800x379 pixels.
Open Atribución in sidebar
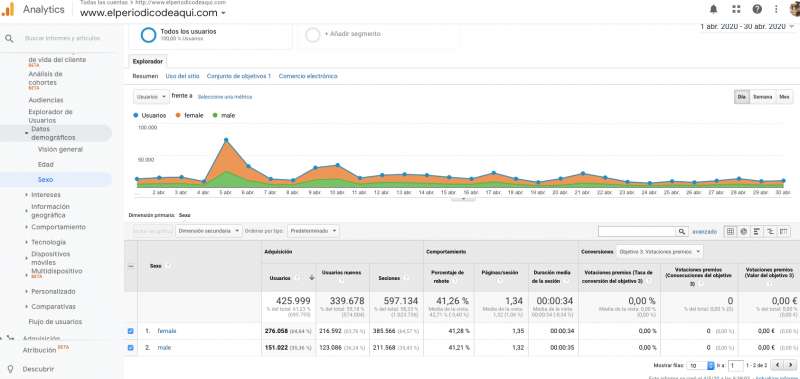pyautogui.click(x=39, y=350)
